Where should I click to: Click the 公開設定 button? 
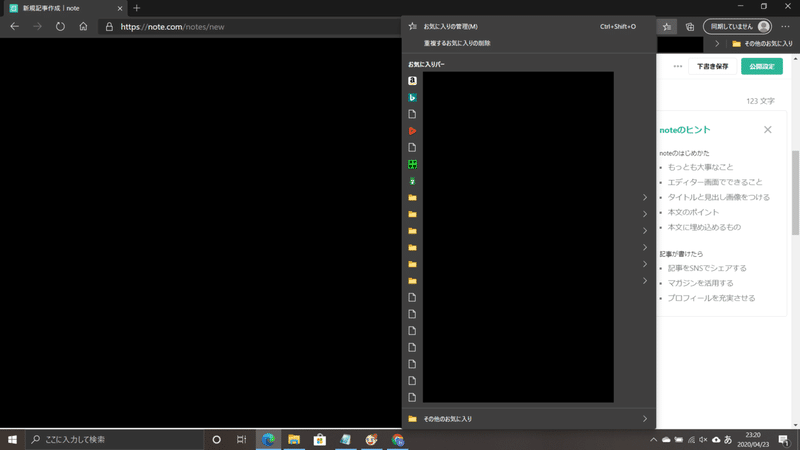762,66
